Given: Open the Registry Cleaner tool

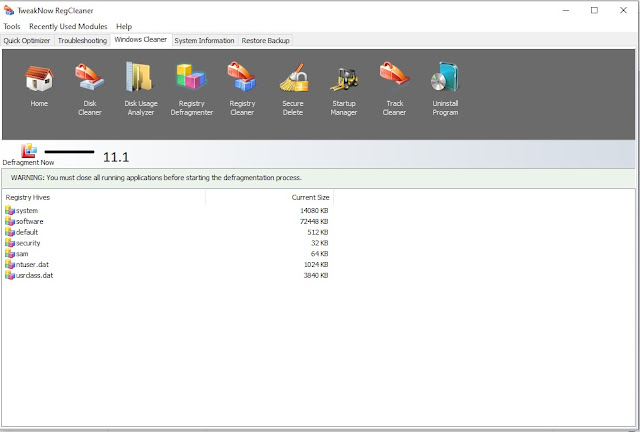Looking at the screenshot, I should pyautogui.click(x=242, y=76).
